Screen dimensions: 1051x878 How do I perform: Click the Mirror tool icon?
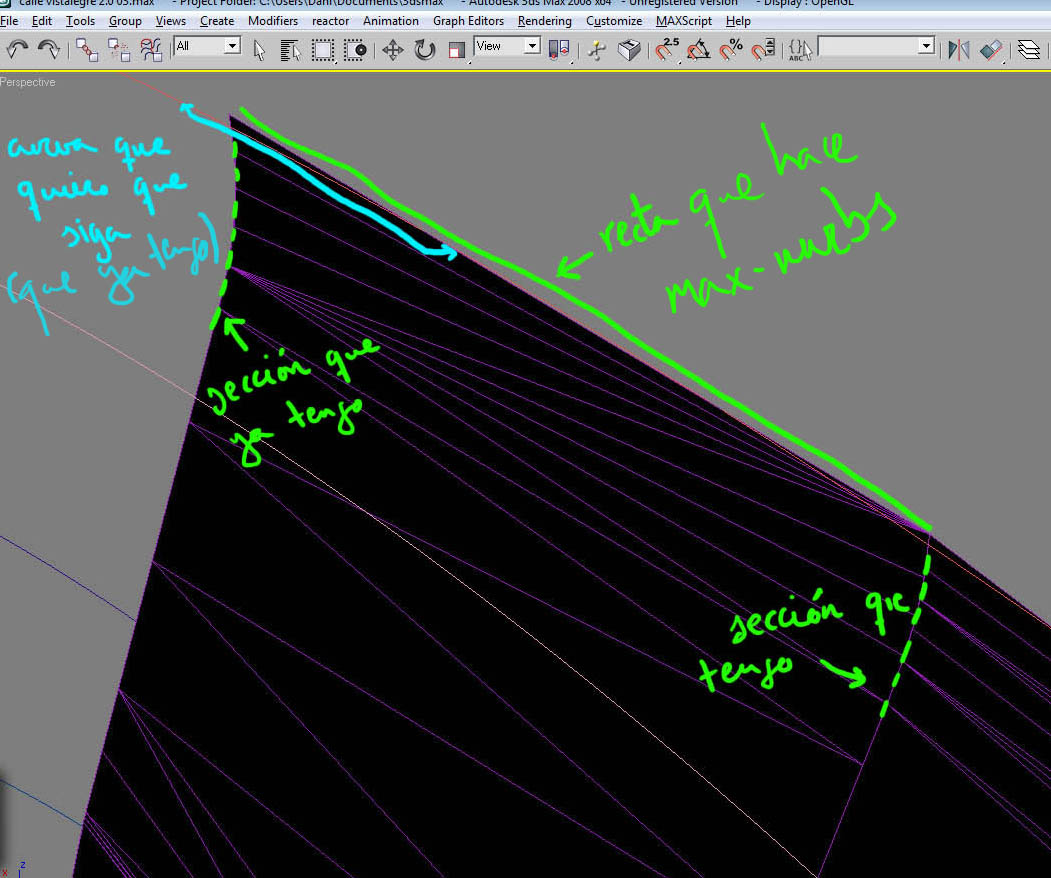[959, 50]
